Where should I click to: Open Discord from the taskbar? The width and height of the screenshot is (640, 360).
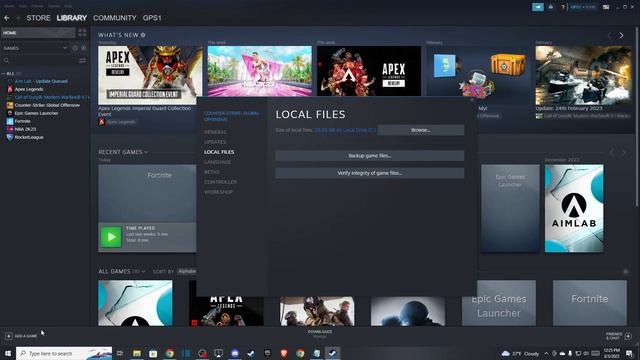tap(235, 353)
